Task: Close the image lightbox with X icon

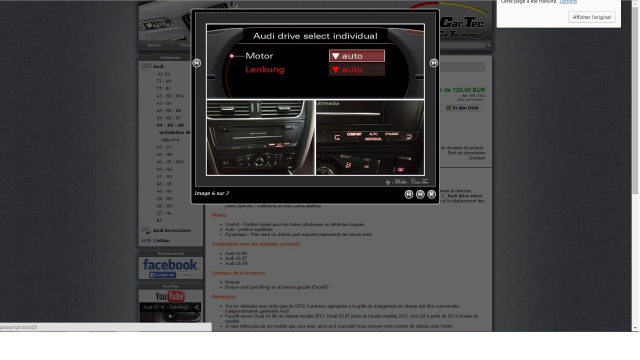Action: (431, 195)
